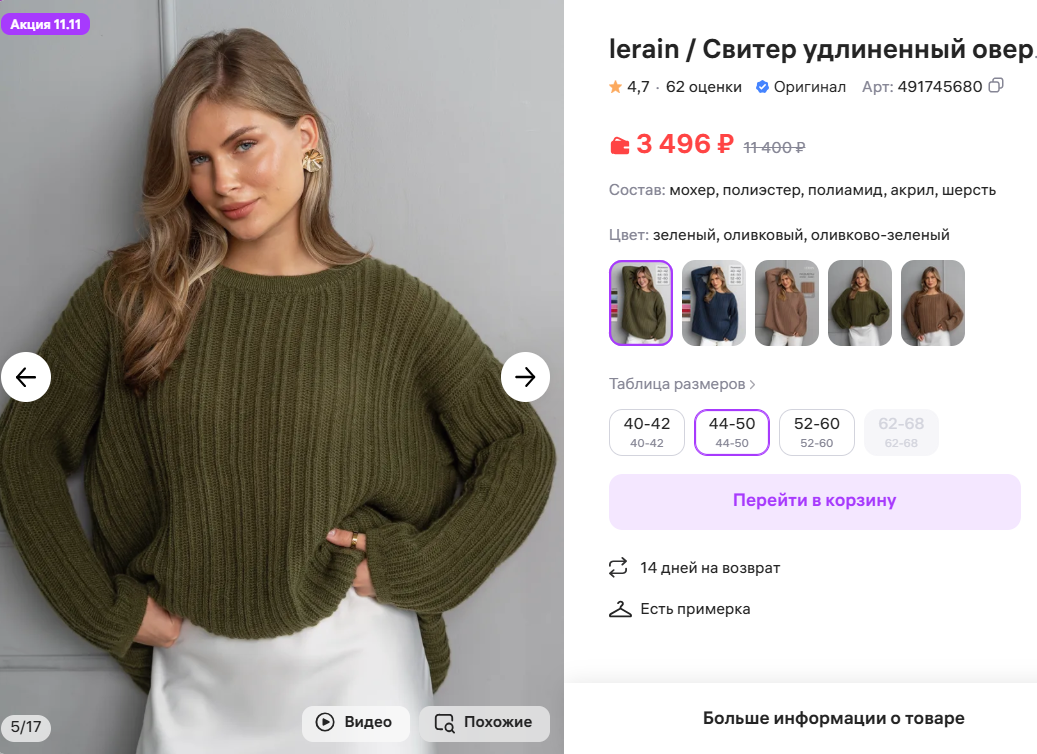Click the Акция 11.11 promo badge

[x=46, y=23]
